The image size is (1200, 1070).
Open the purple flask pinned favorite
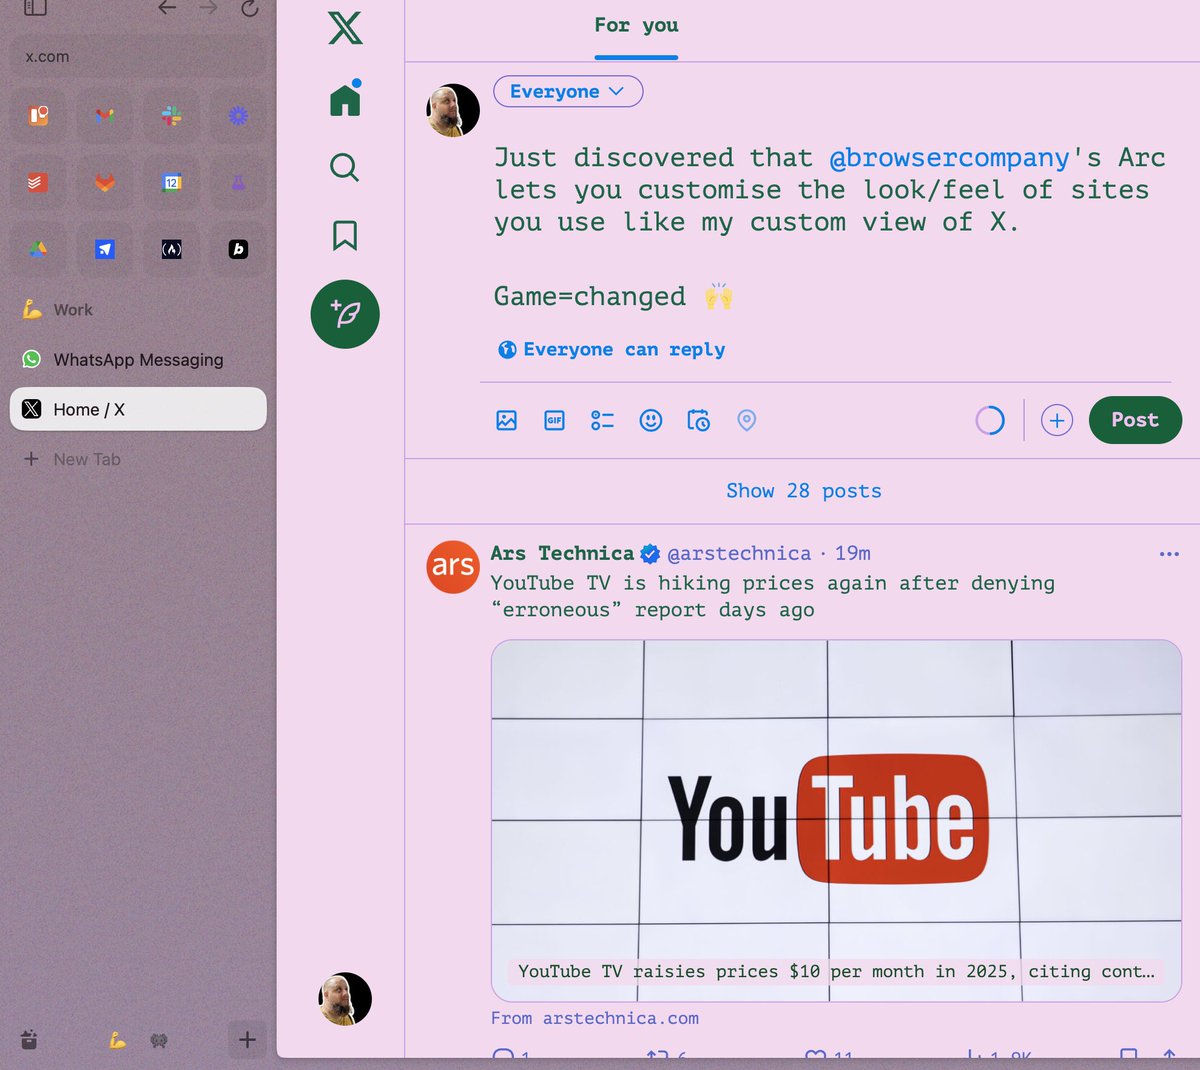coord(238,183)
